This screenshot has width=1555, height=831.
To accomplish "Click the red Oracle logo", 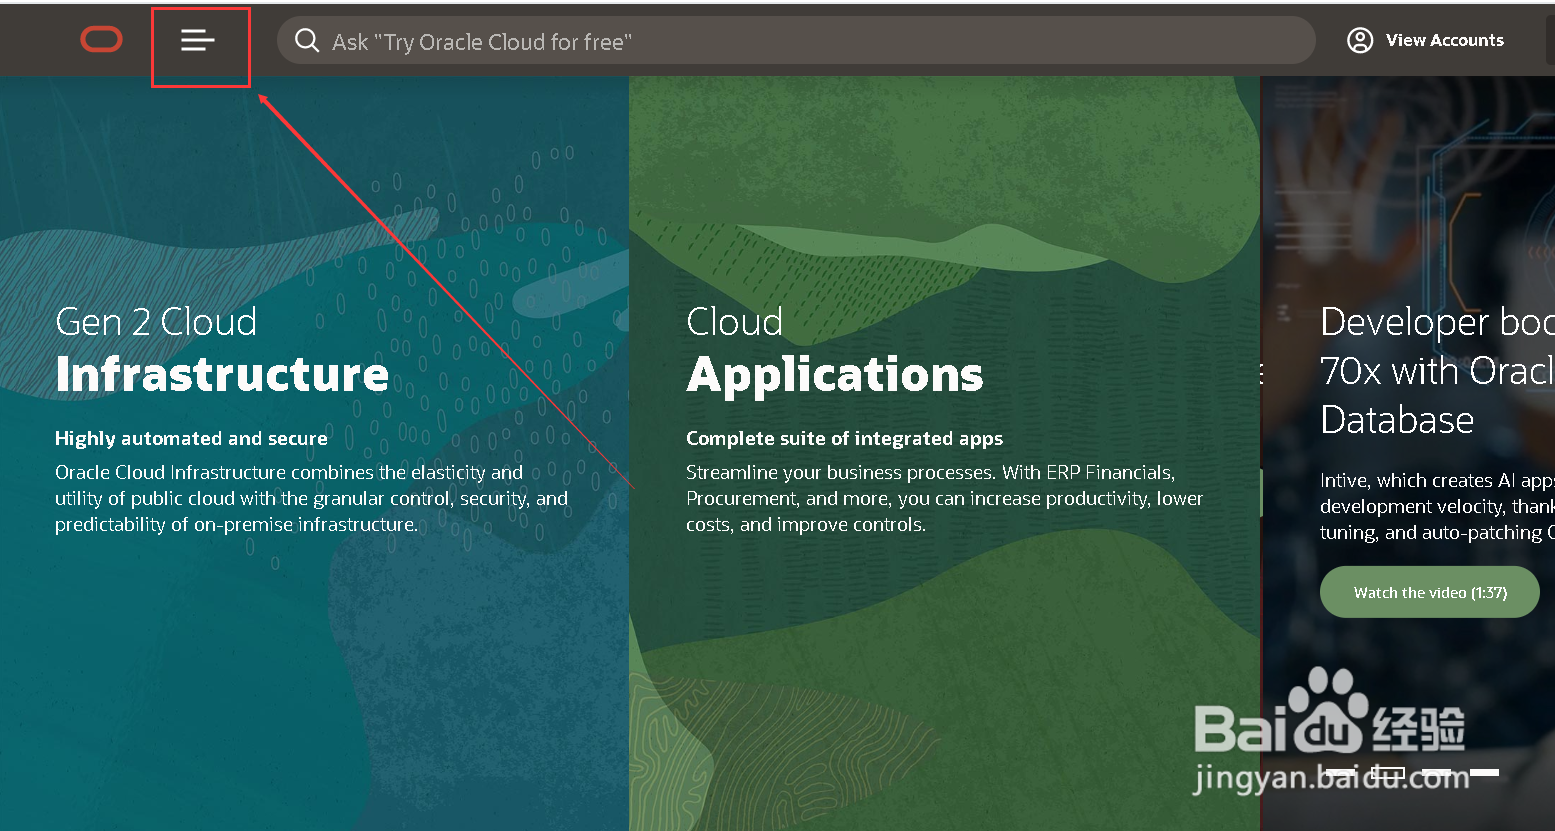I will tap(102, 39).
